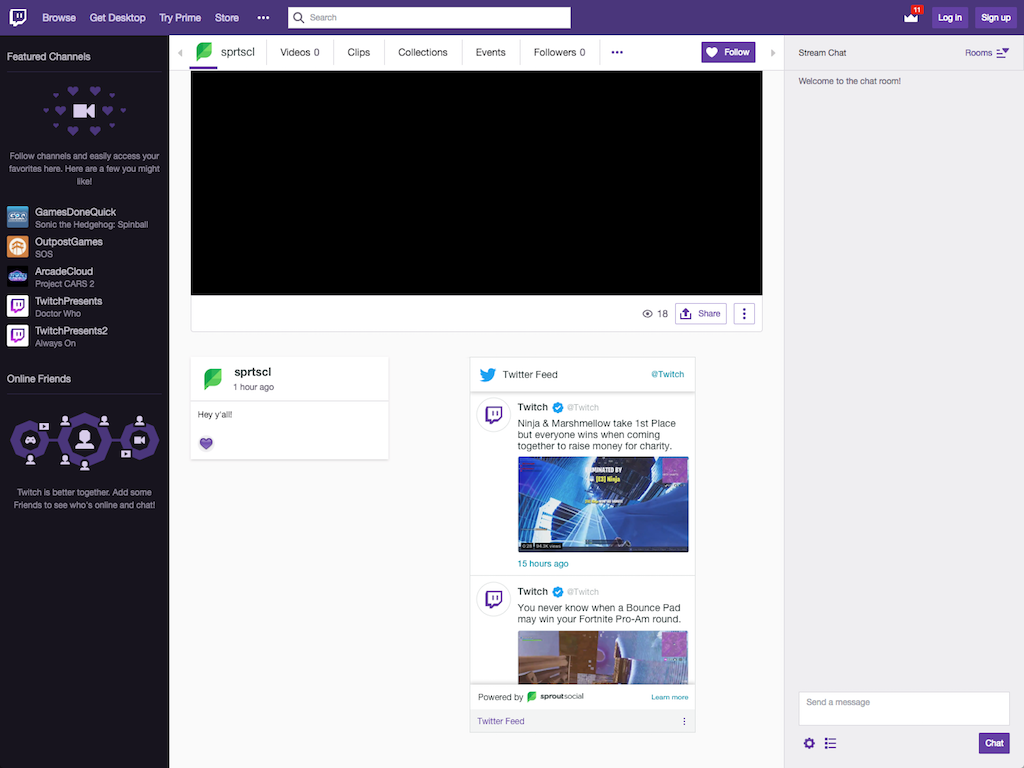Collapse the left sidebar arrow

coord(180,53)
